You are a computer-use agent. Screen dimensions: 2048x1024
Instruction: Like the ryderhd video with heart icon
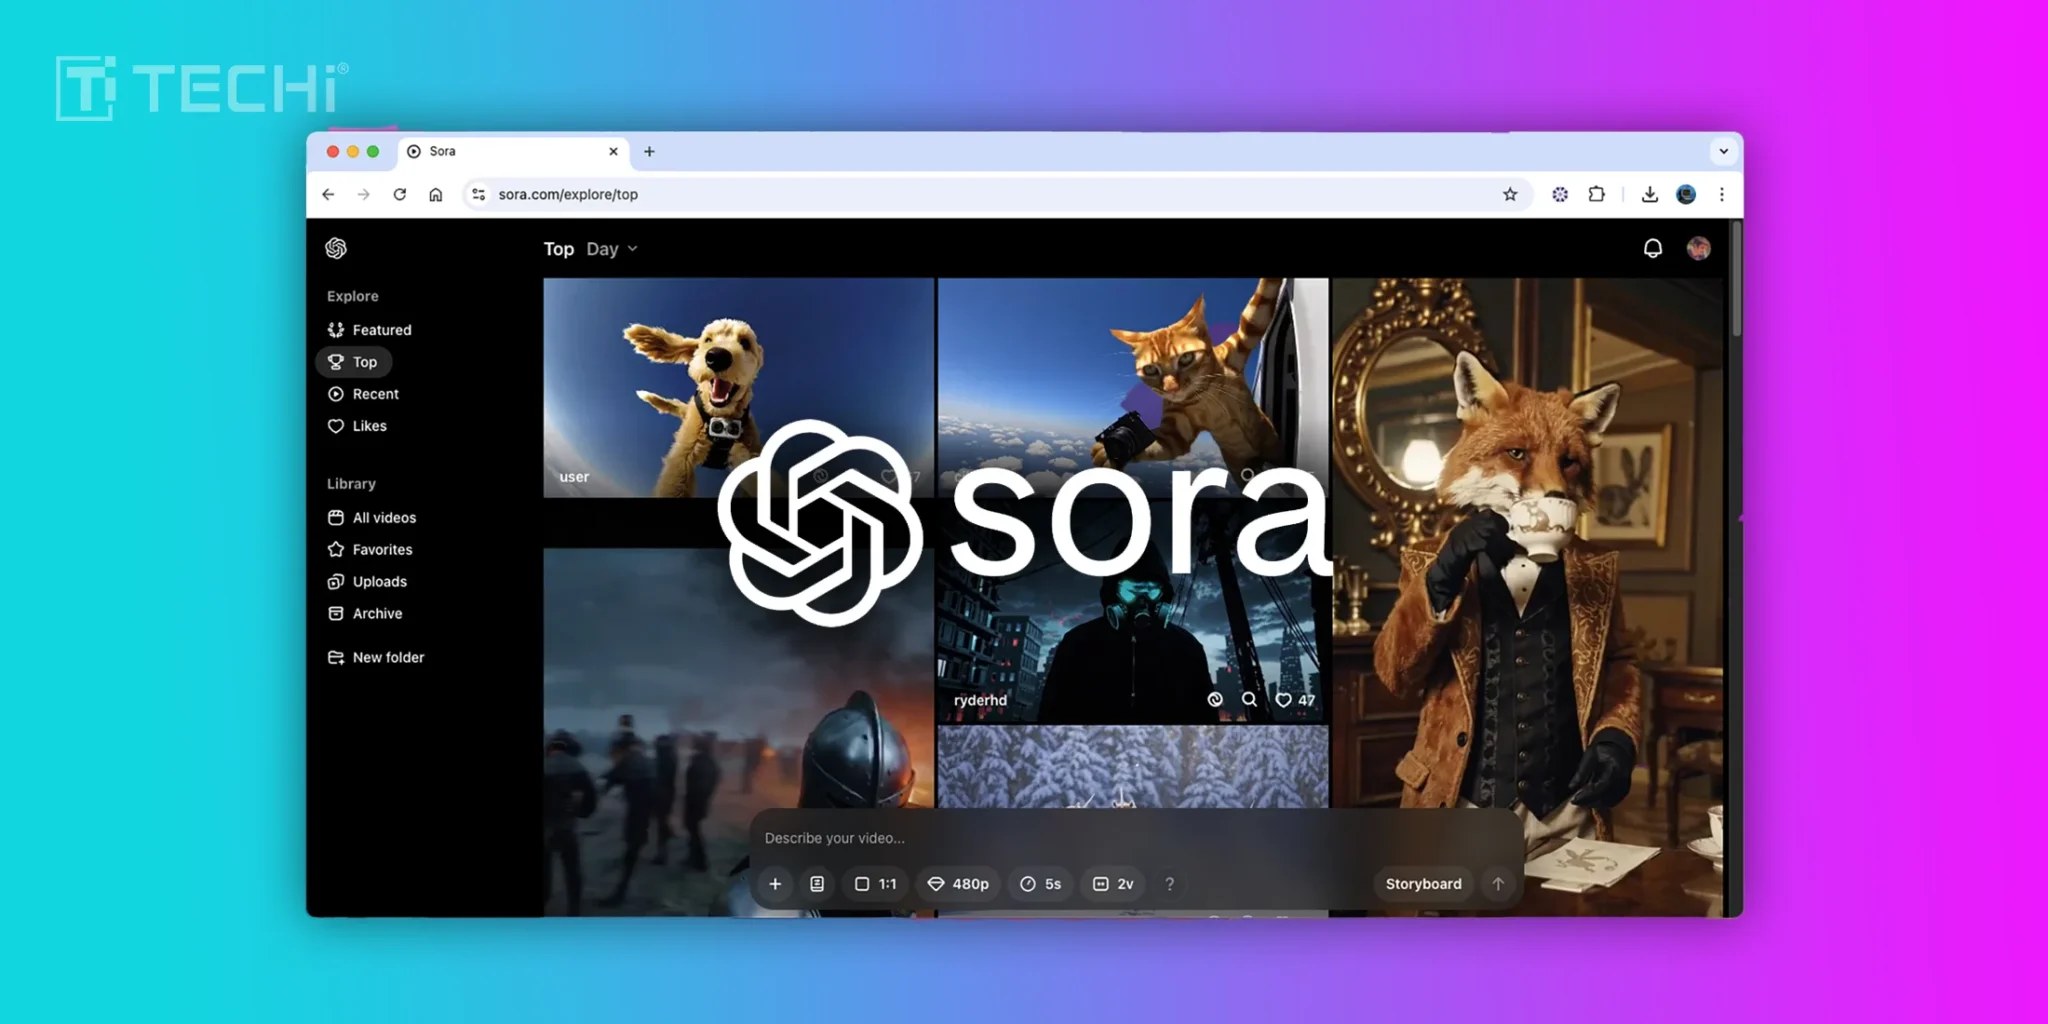[x=1283, y=700]
